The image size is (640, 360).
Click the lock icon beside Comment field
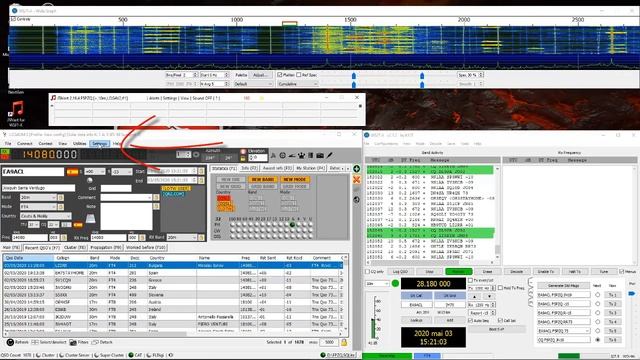[x=156, y=198]
